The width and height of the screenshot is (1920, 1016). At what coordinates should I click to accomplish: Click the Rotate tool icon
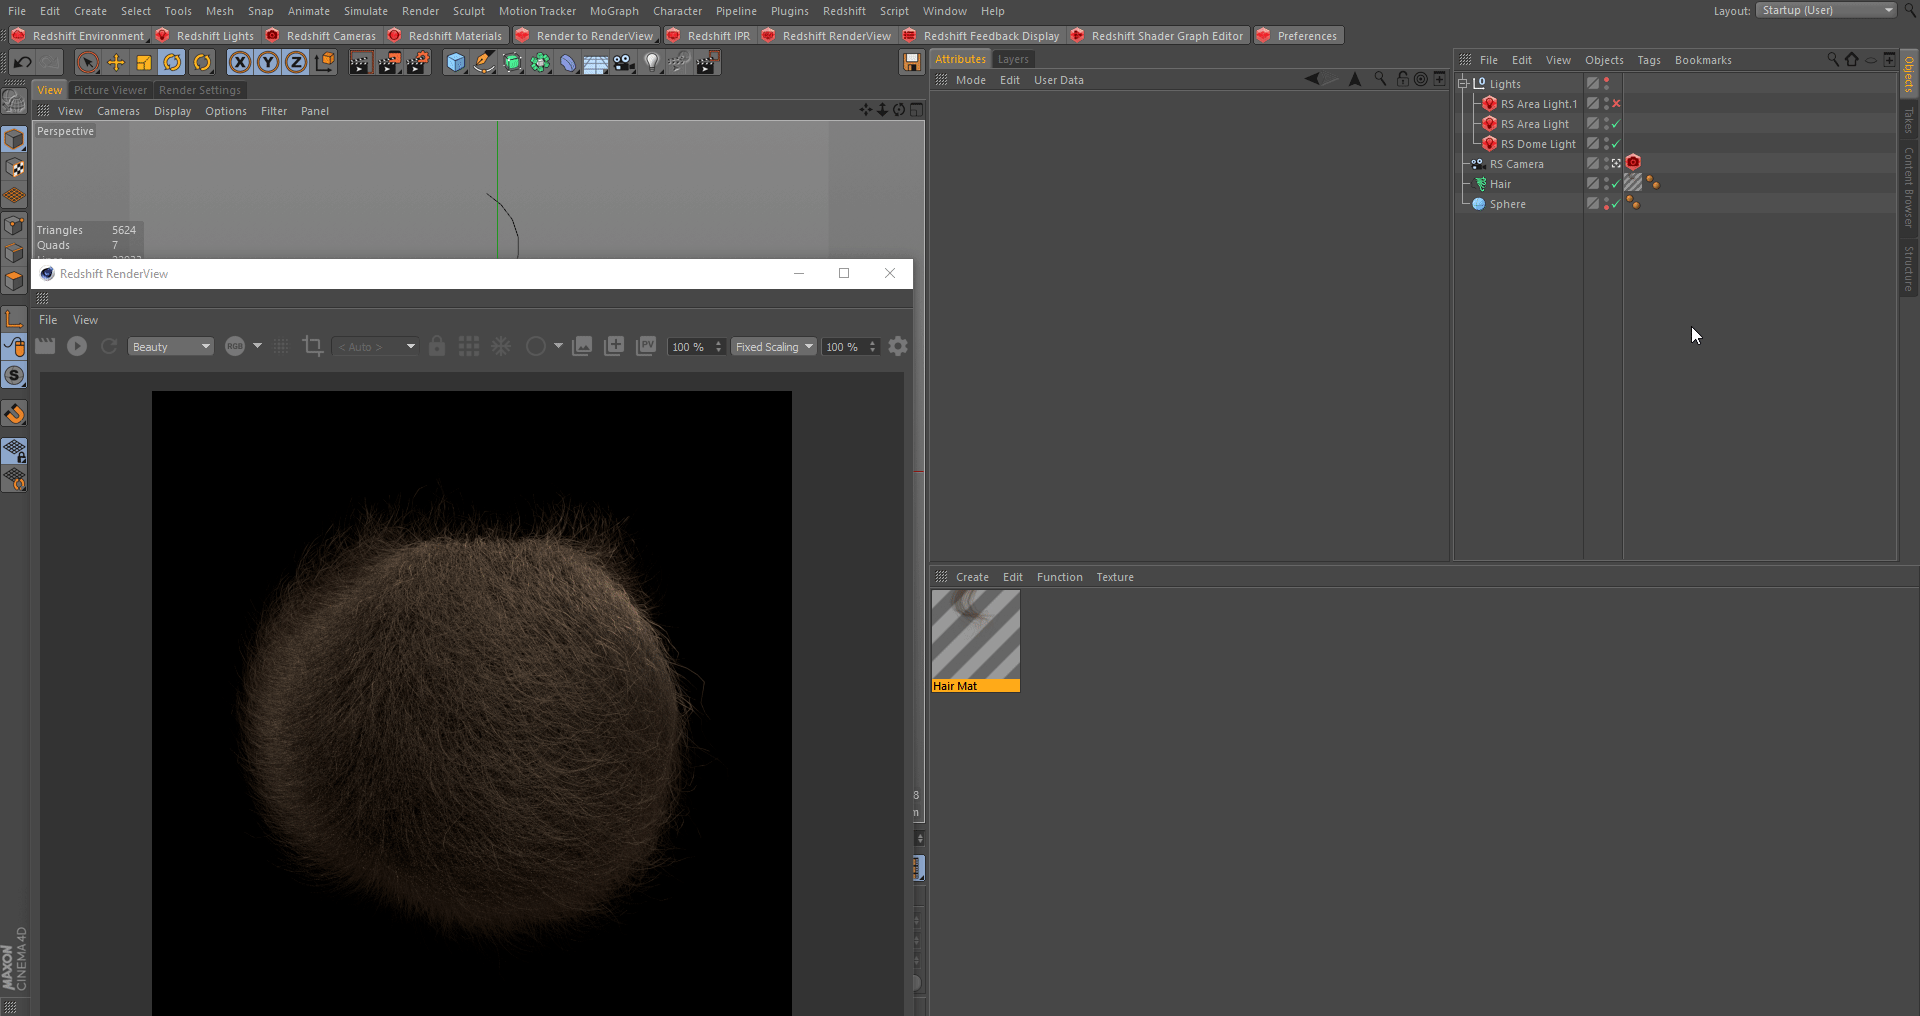click(172, 63)
